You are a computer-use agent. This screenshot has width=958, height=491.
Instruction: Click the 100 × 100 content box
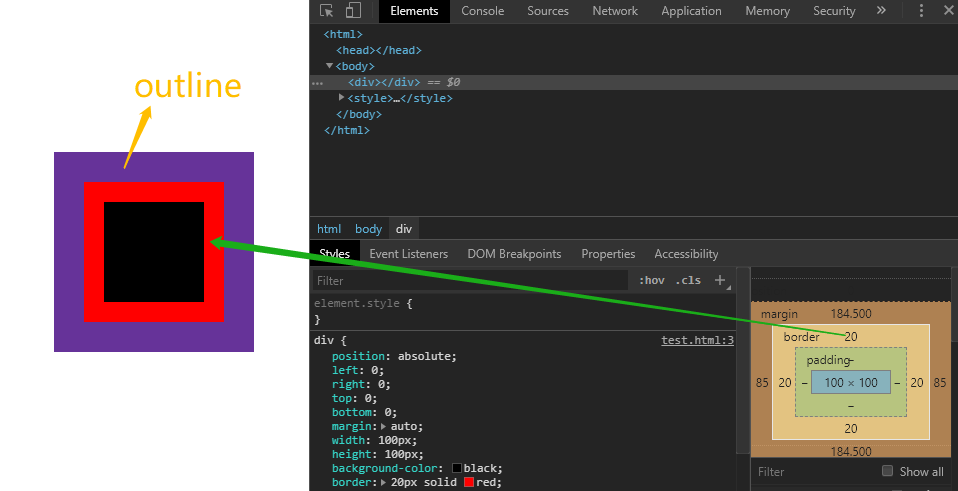pos(850,382)
